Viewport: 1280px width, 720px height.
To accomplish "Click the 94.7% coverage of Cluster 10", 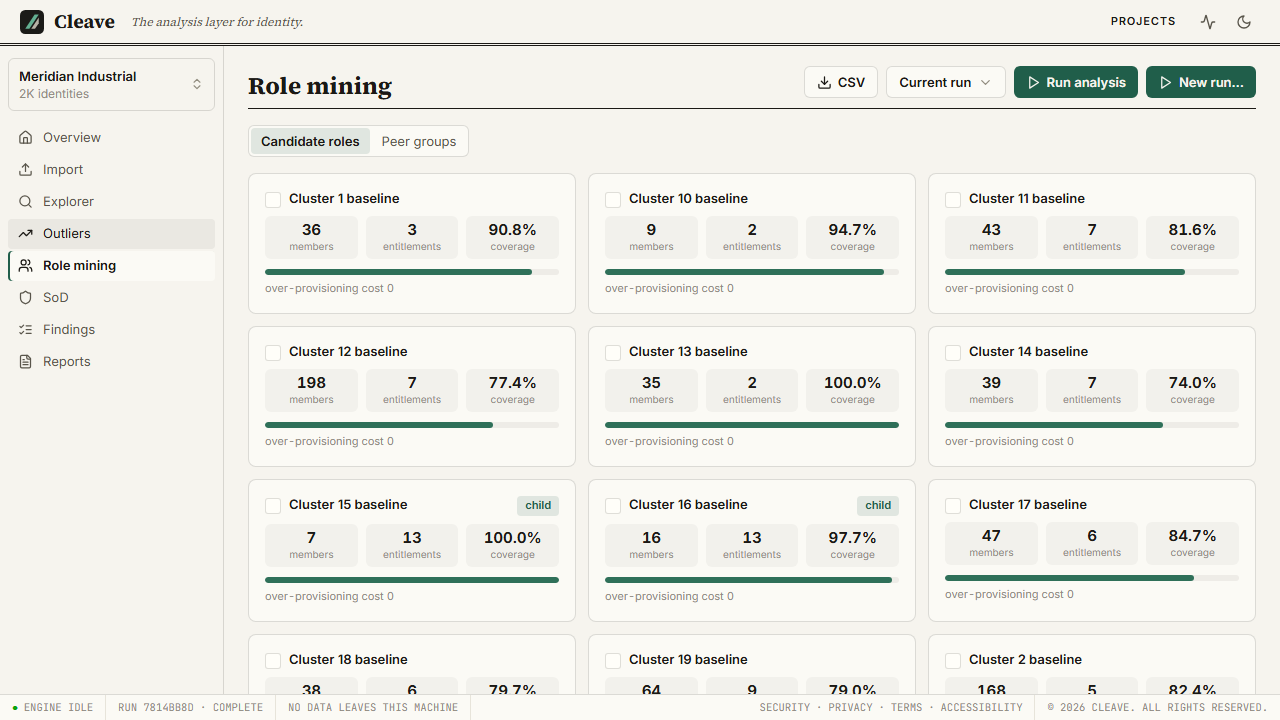I will point(852,237).
